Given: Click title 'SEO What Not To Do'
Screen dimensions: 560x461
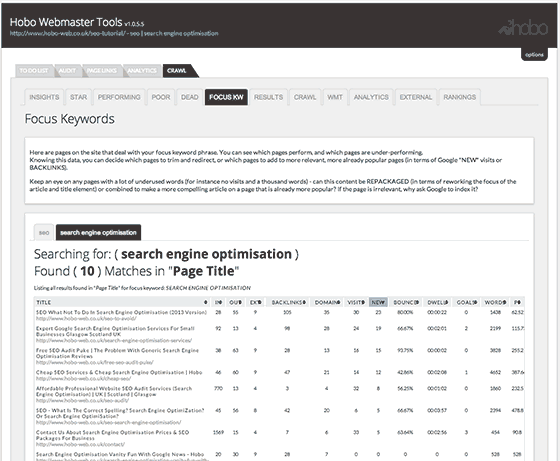Looking at the screenshot, I should click(x=121, y=312).
